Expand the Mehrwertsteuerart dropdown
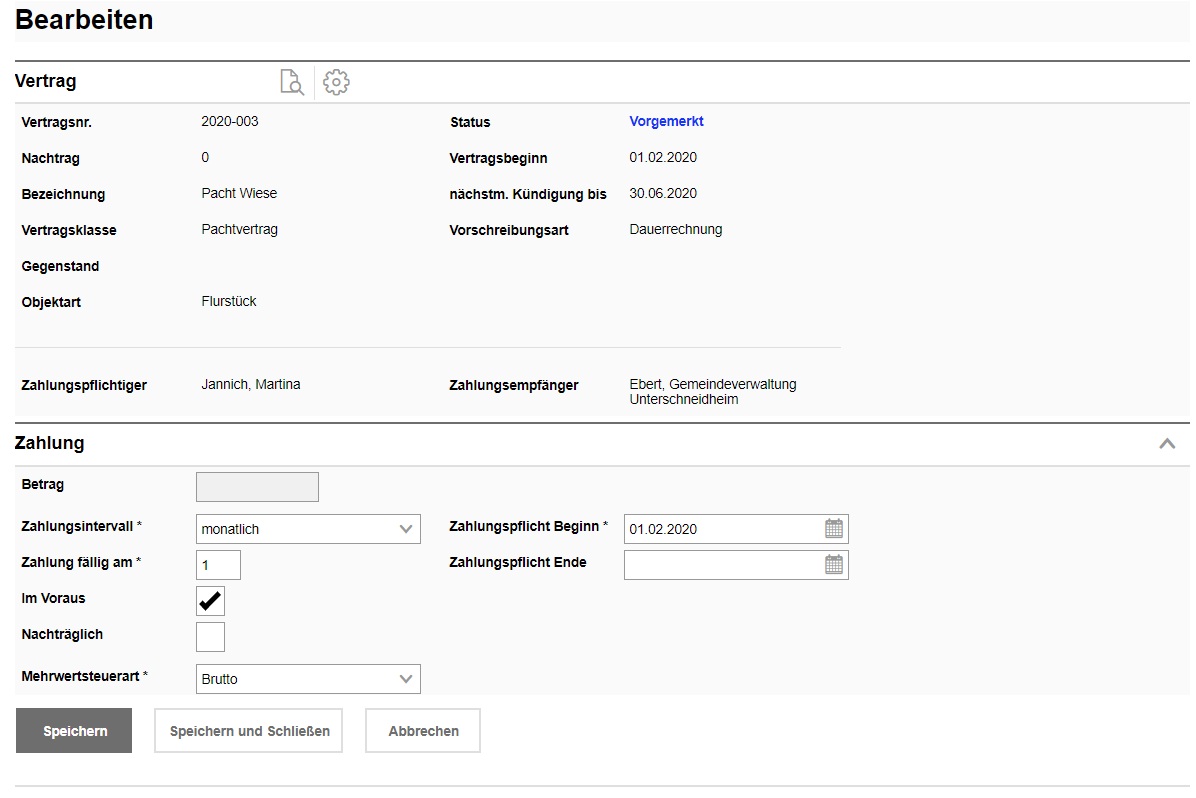Viewport: 1196px width, 798px height. click(308, 679)
